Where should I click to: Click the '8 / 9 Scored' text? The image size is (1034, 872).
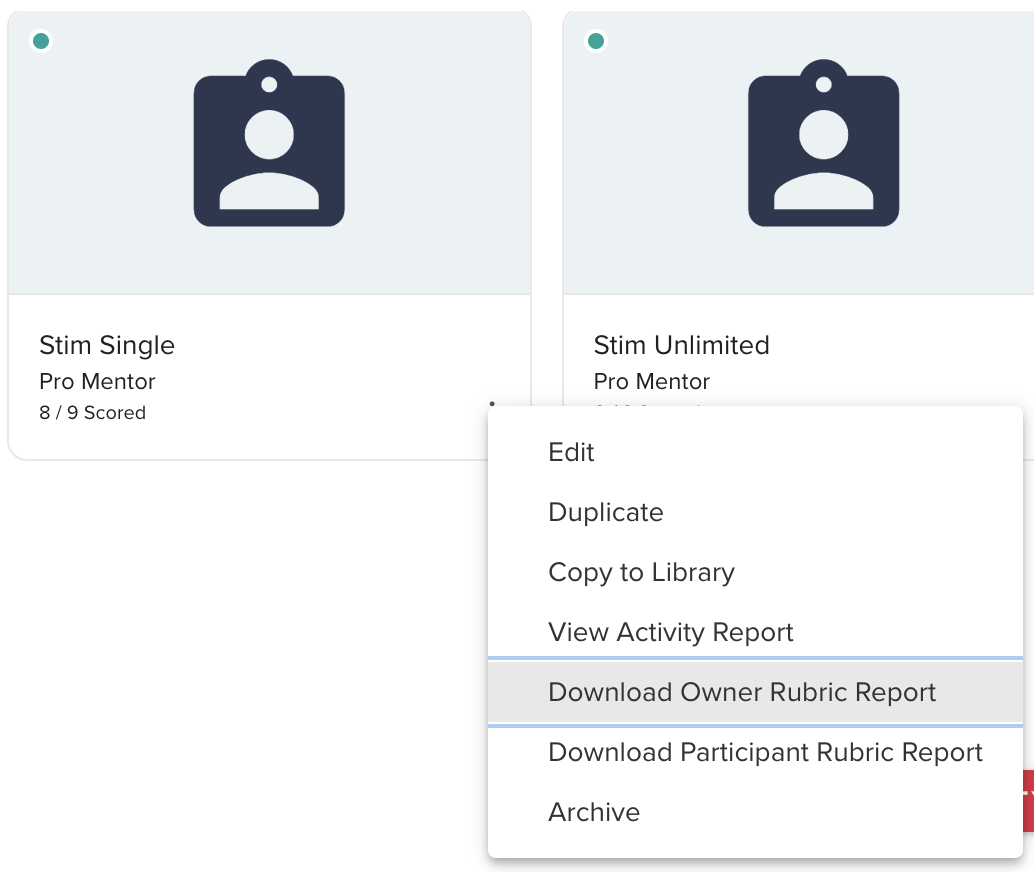click(92, 413)
